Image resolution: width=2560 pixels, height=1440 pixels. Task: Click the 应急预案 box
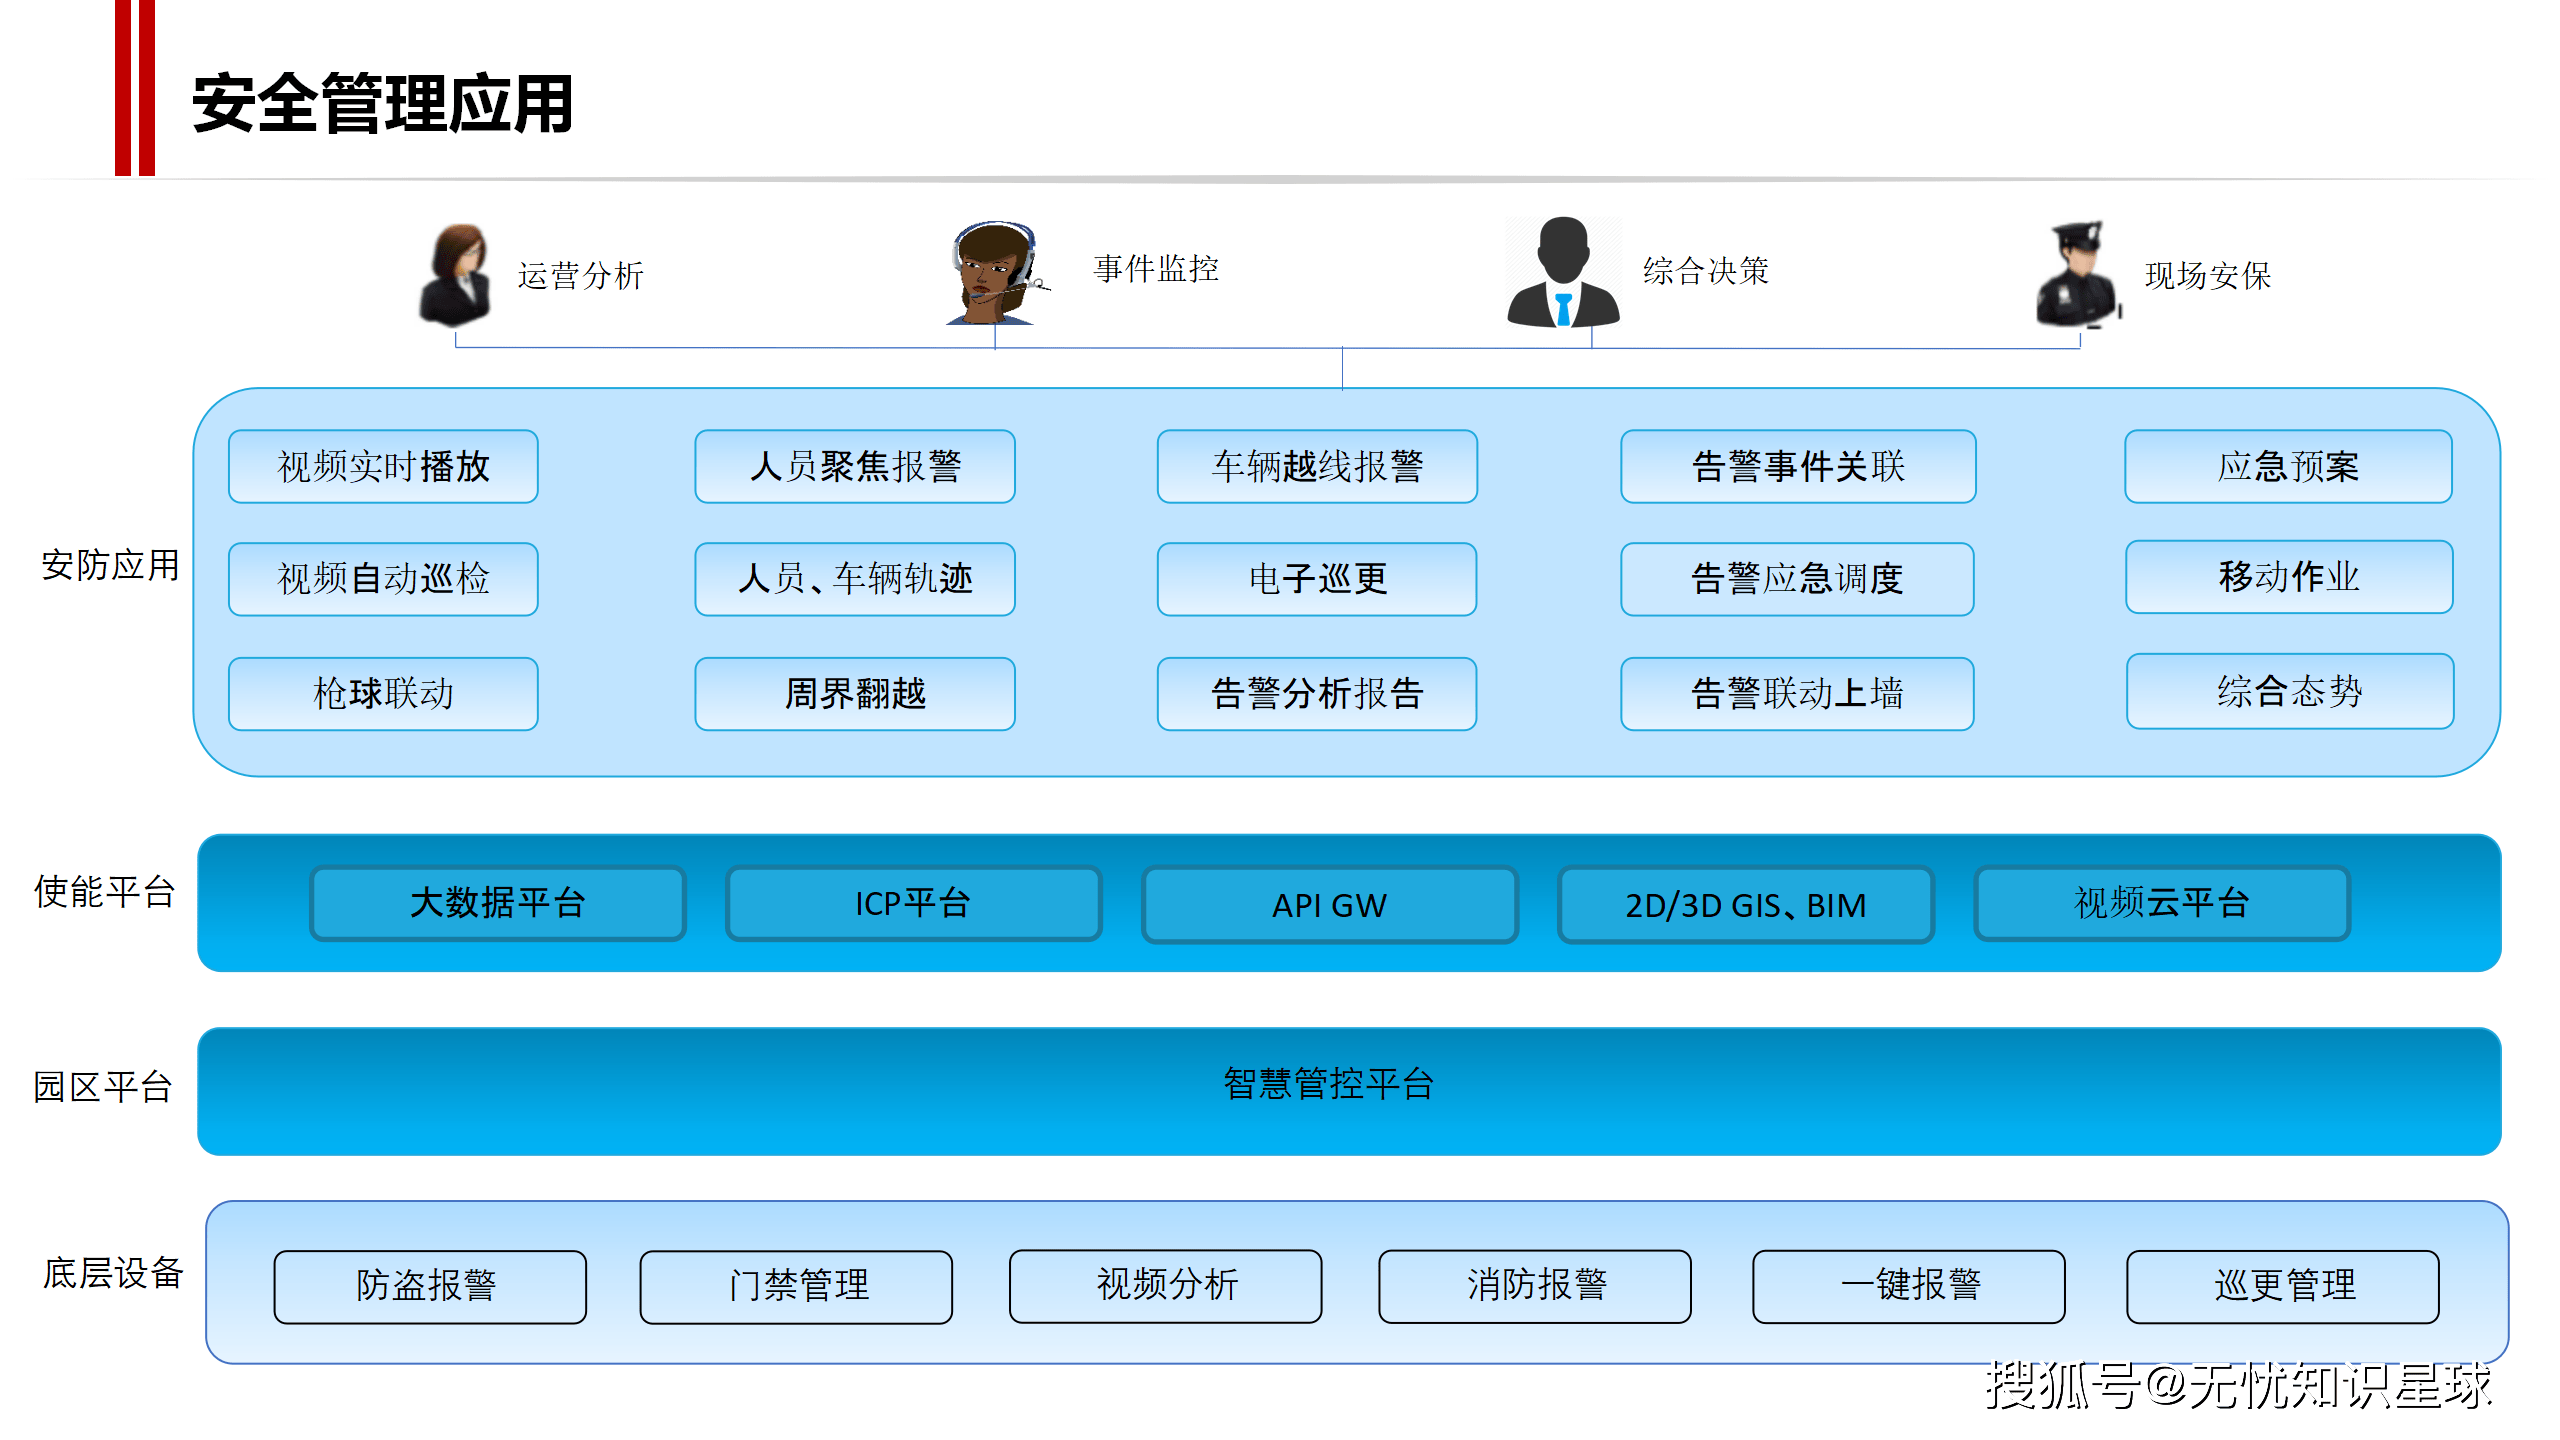click(x=2286, y=466)
